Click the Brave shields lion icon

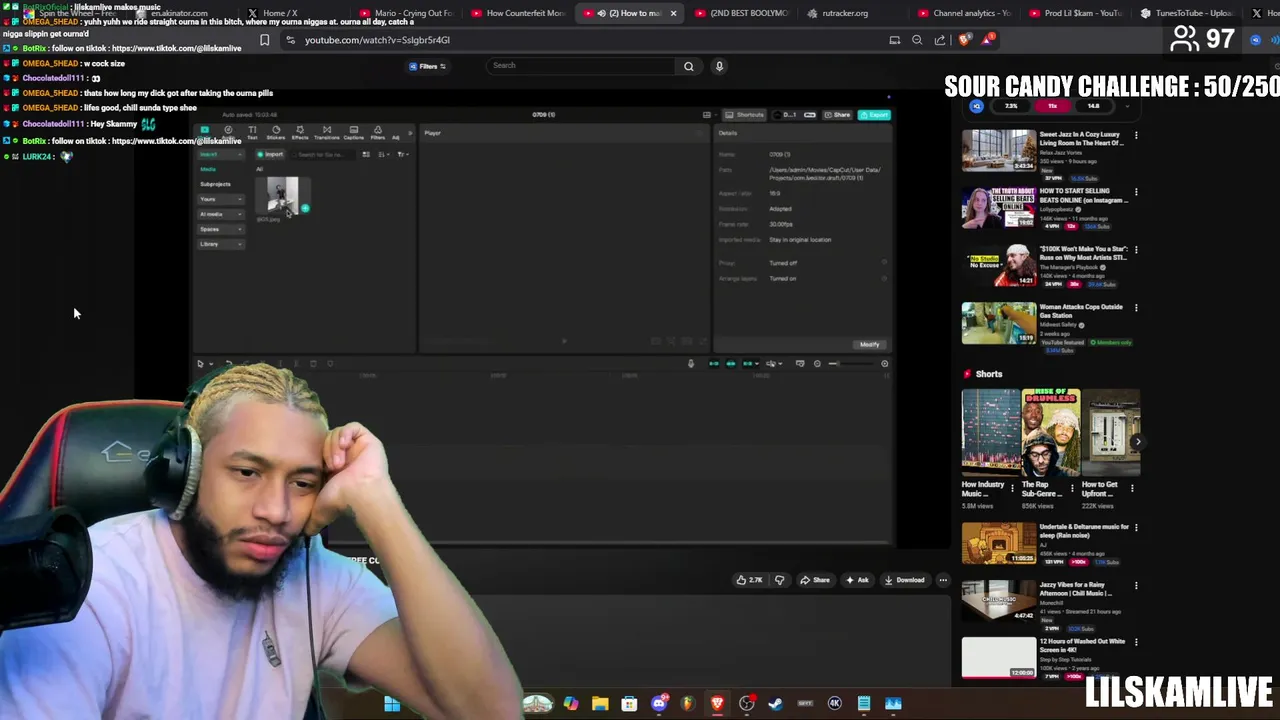click(x=964, y=40)
